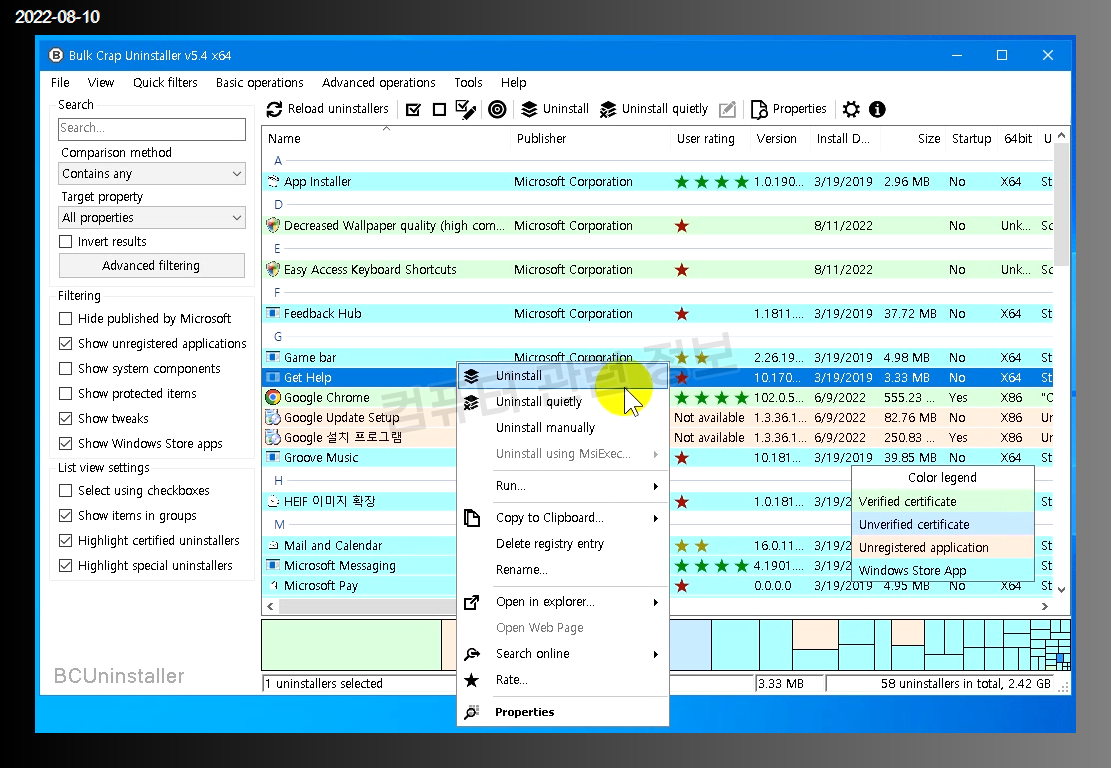Click the list's vertical scrollbar down arrow
Screen dimensions: 1111x768
(1061, 589)
